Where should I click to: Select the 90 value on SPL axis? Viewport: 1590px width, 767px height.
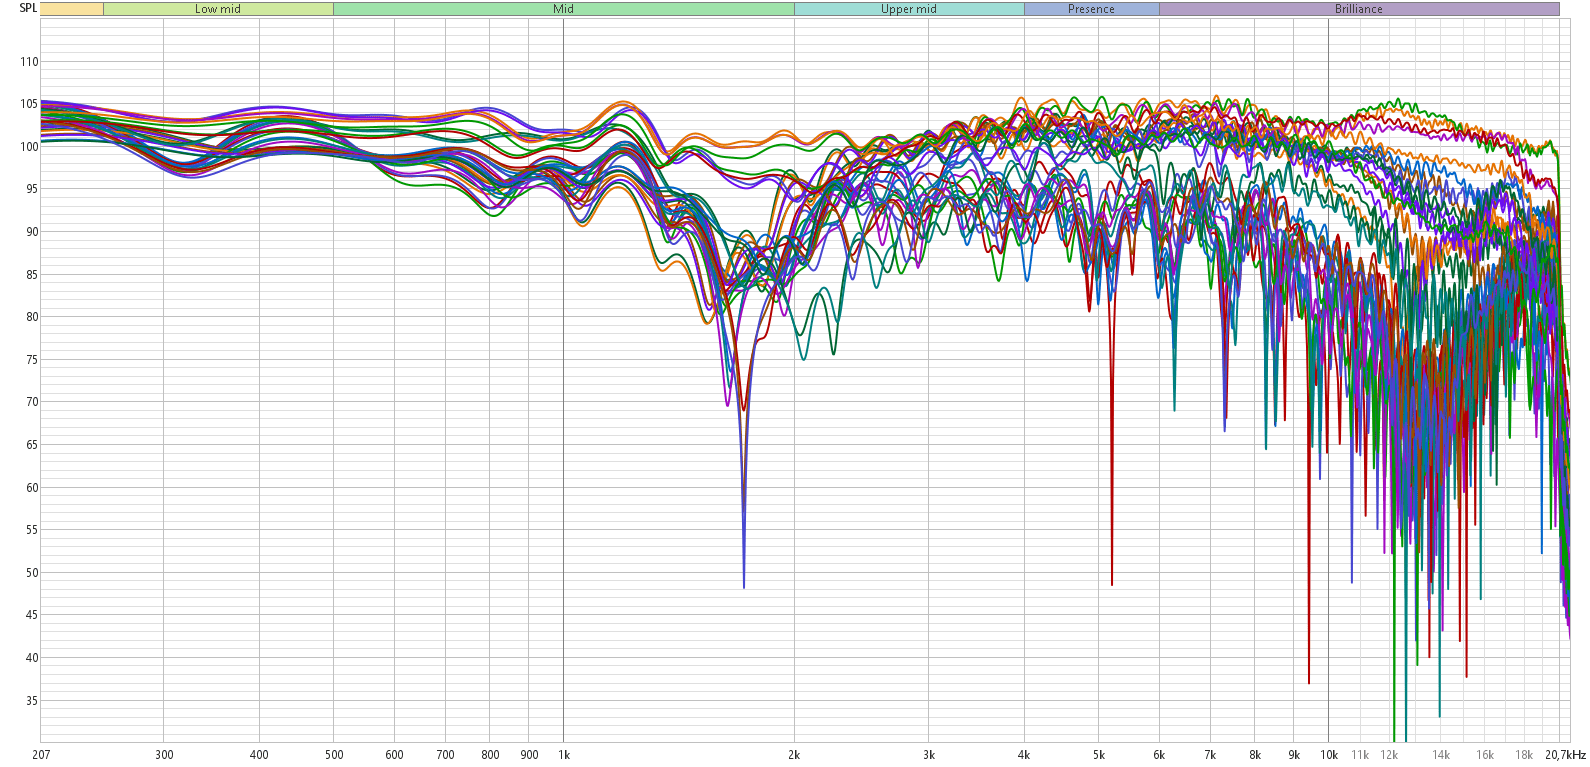coord(32,232)
